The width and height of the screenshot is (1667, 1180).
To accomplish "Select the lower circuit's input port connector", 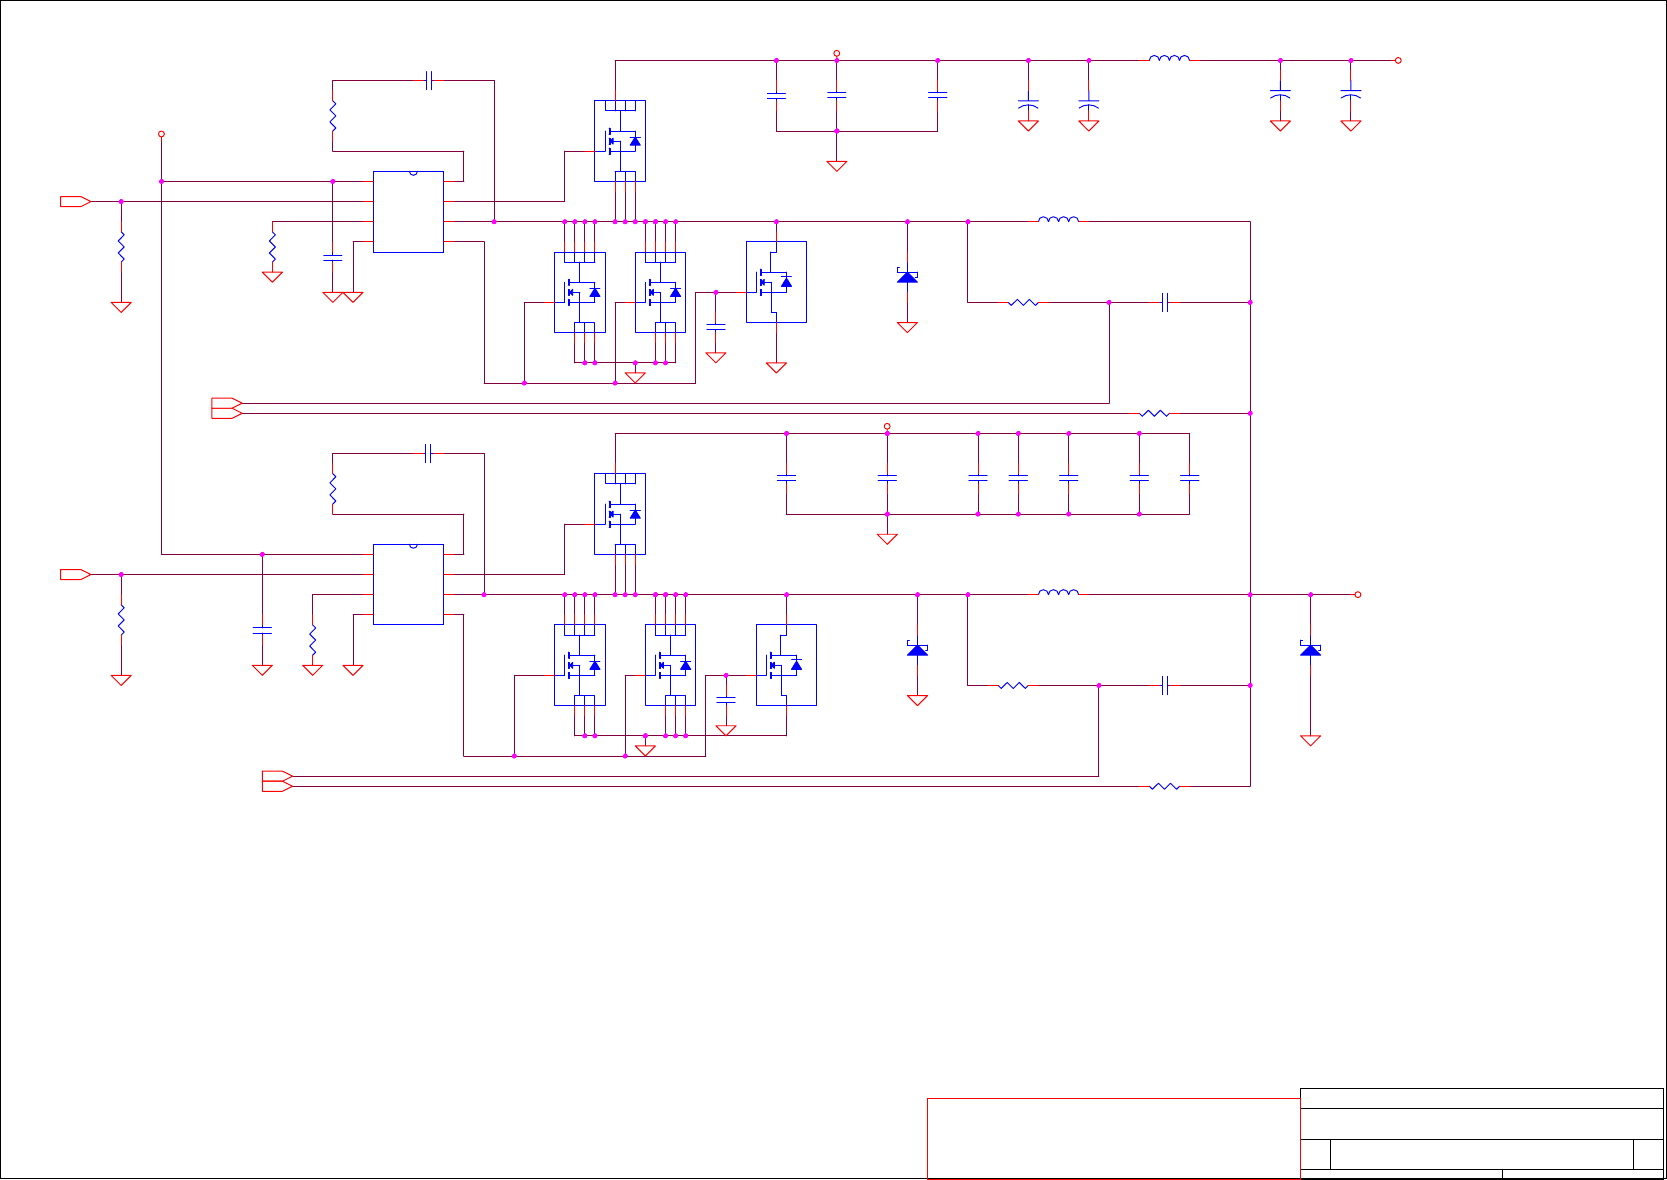I will point(76,575).
